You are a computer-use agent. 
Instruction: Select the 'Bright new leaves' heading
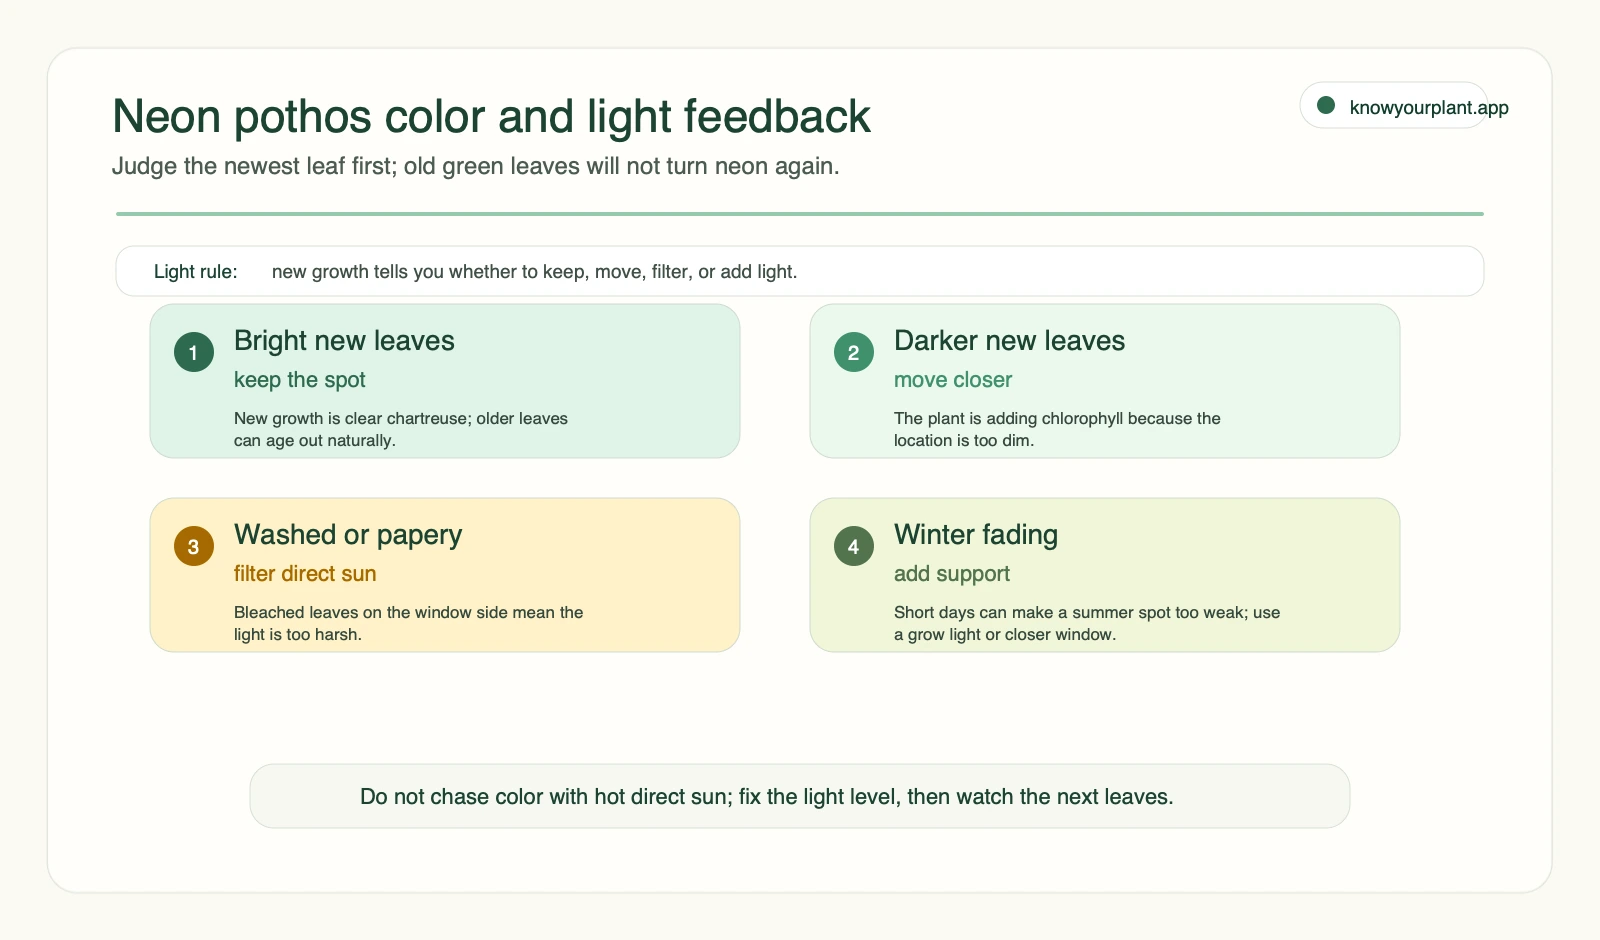tap(344, 341)
